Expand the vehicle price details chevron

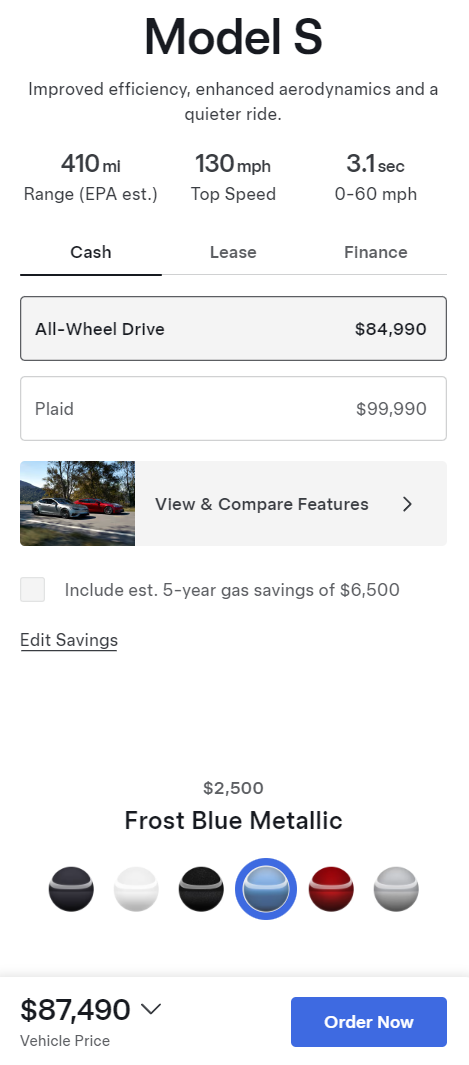pos(151,1009)
